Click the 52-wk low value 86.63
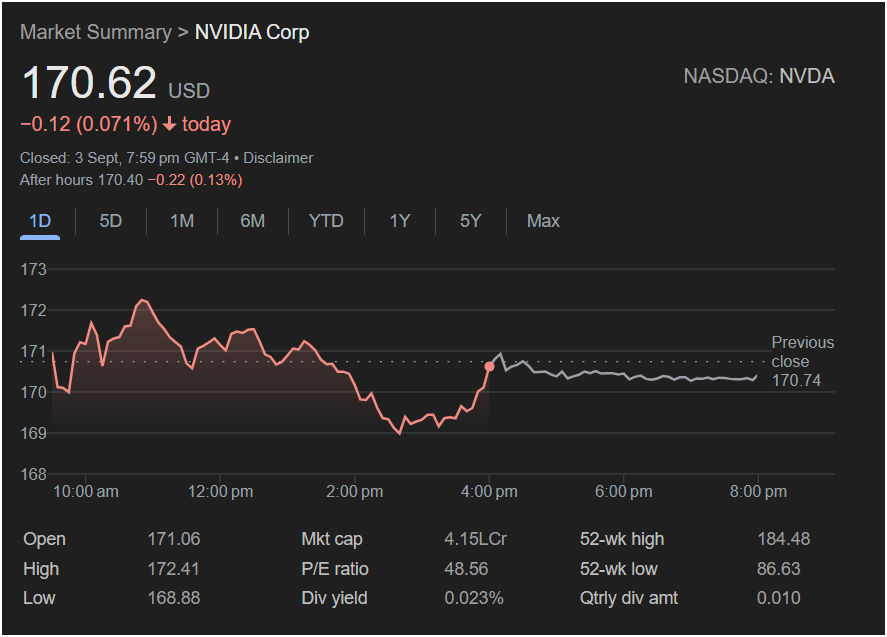Image resolution: width=887 pixels, height=637 pixels. [x=778, y=569]
